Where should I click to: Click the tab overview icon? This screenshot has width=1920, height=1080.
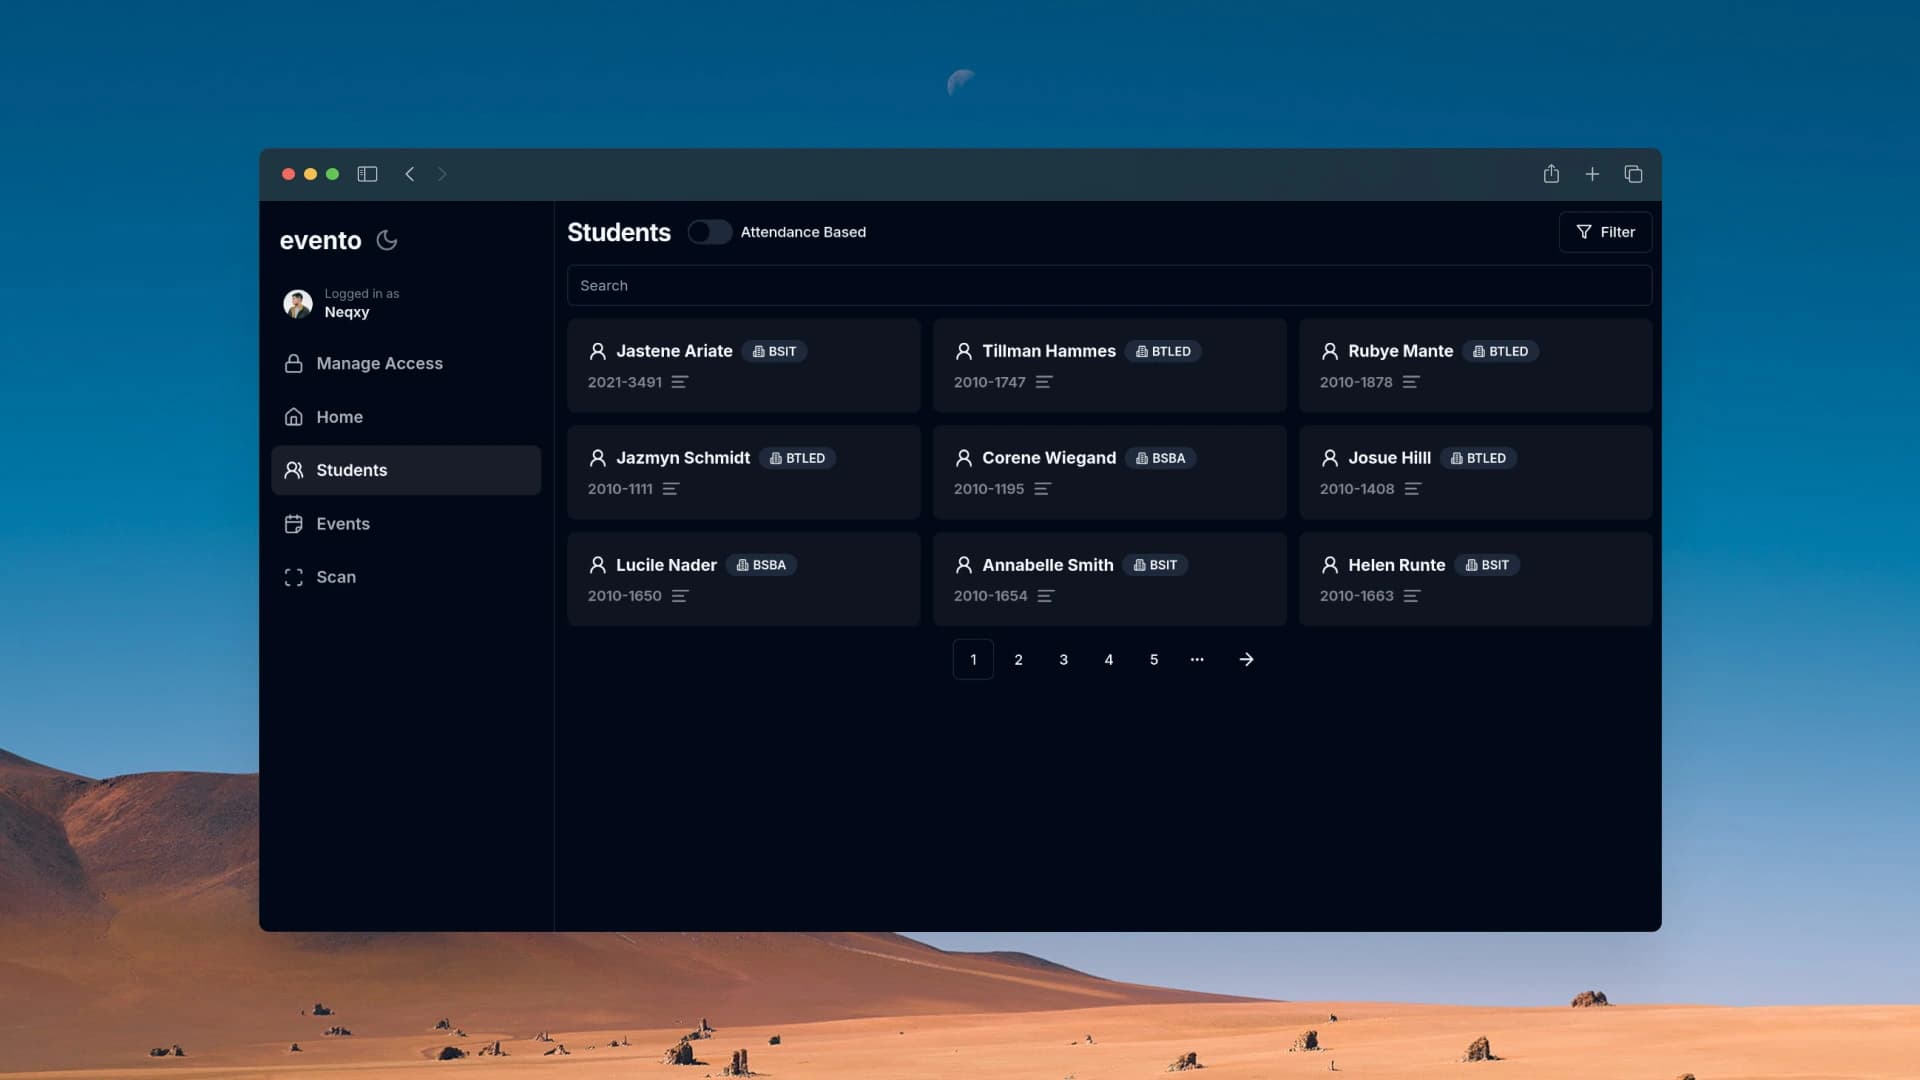[1633, 174]
